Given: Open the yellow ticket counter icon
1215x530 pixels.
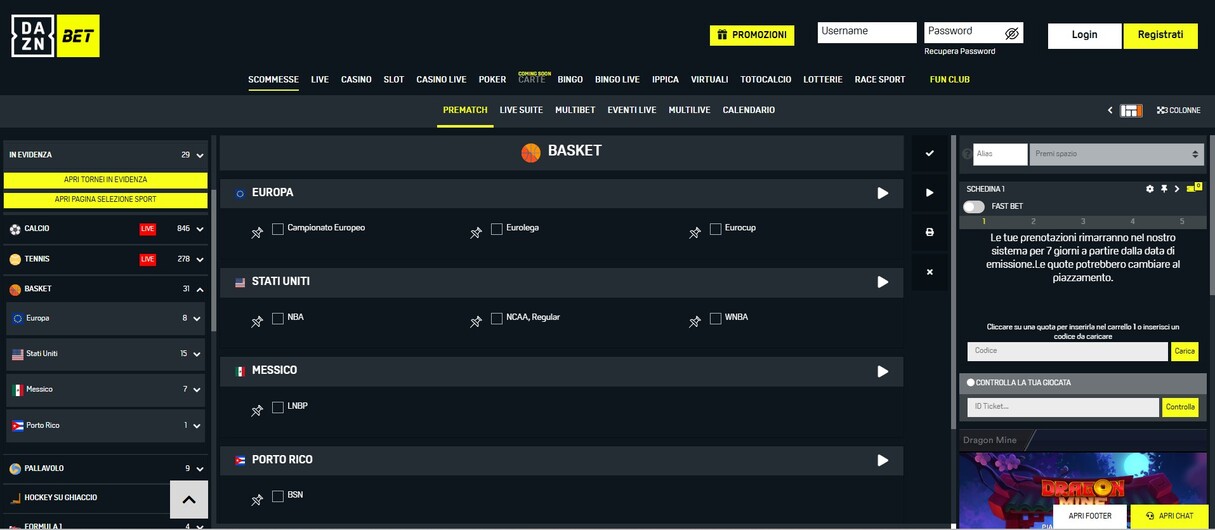Looking at the screenshot, I should [1193, 188].
